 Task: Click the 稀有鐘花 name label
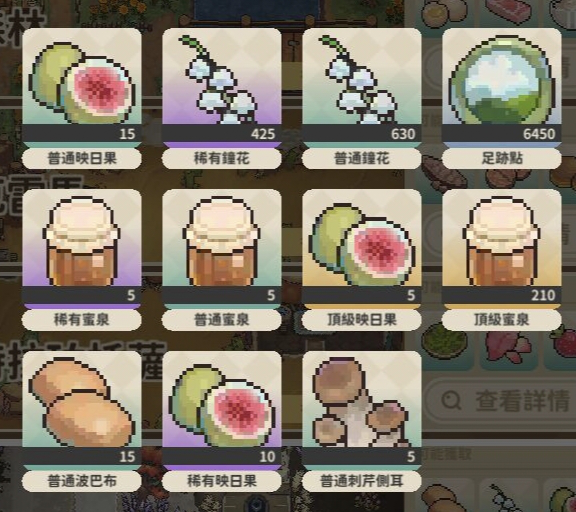[x=222, y=158]
